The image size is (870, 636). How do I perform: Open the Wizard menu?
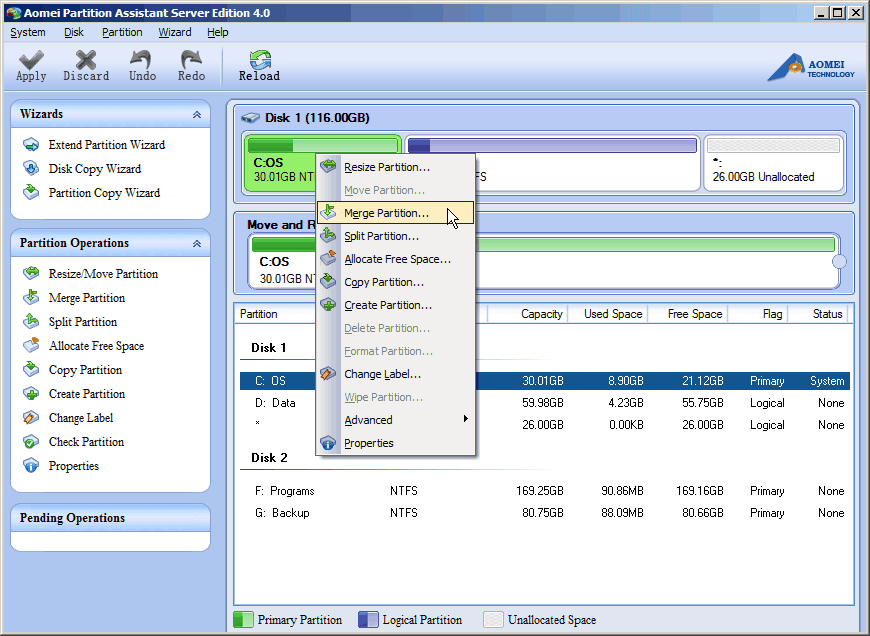tap(175, 32)
